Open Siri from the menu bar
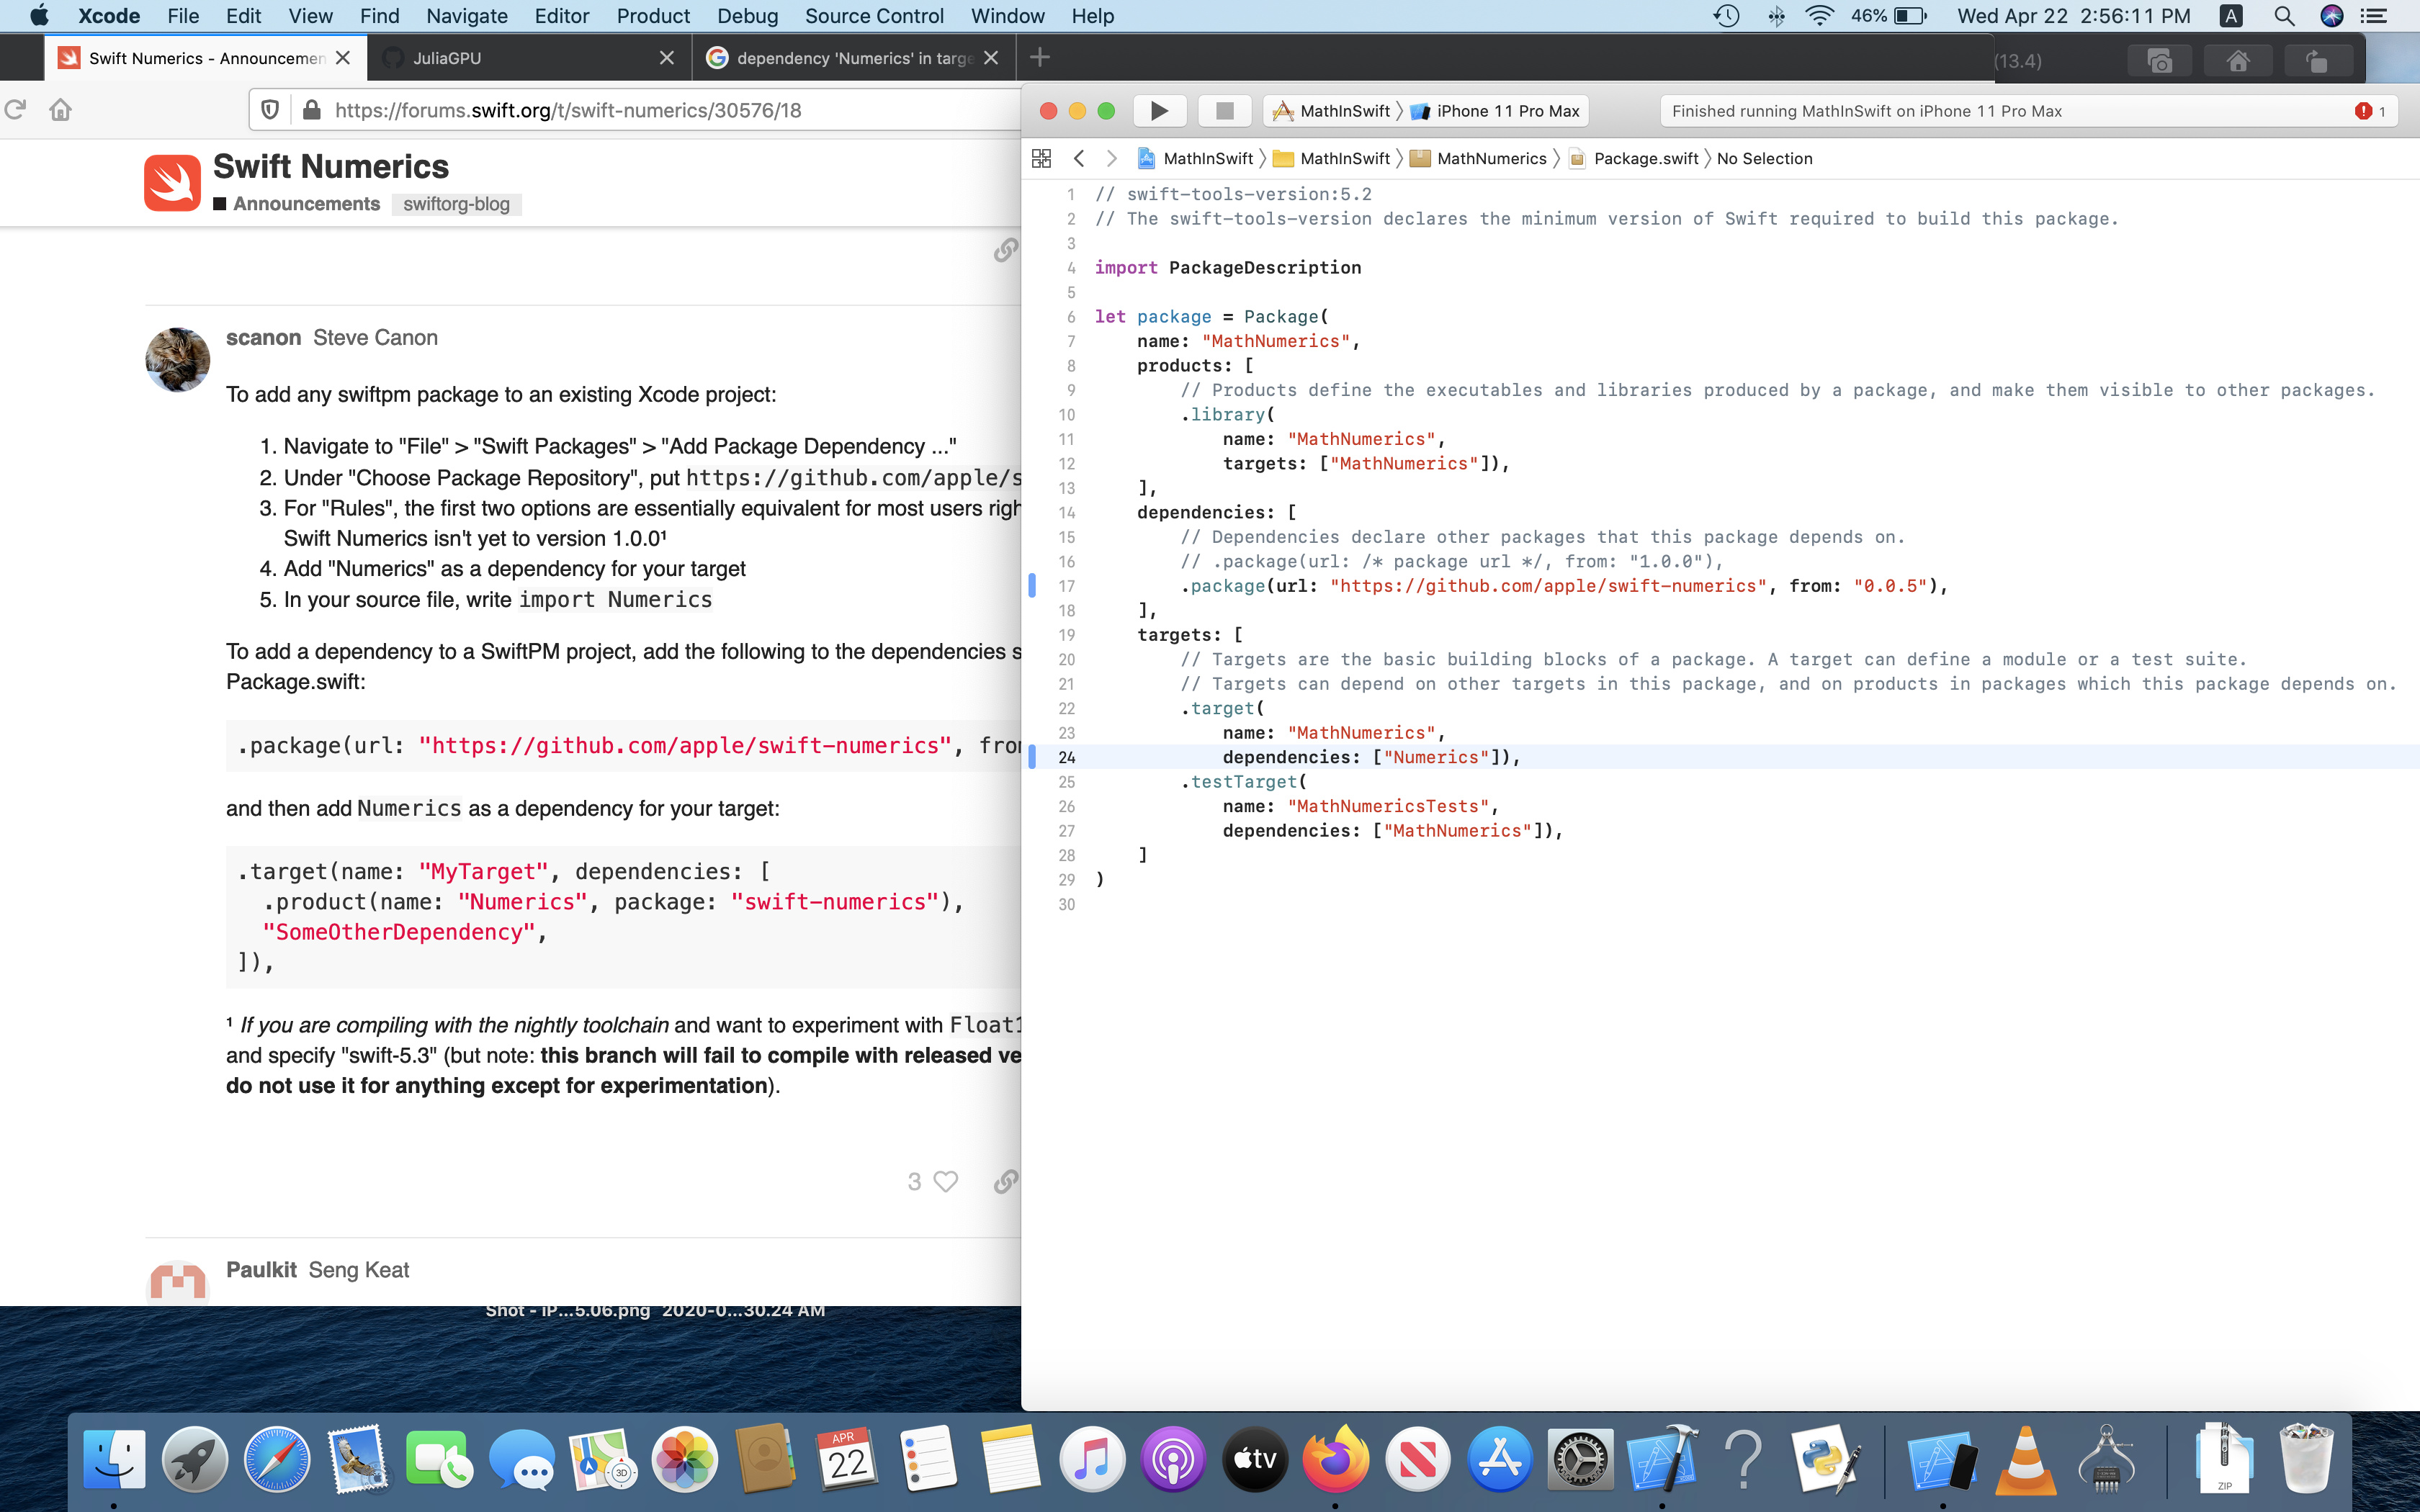Viewport: 2420px width, 1512px height. (x=2332, y=16)
